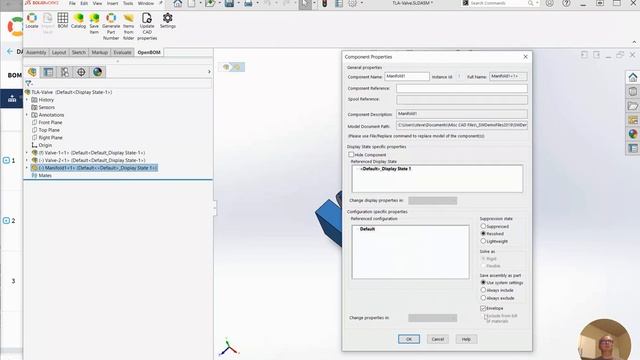Open the dropdown next to Save icon
640x360 pixels.
(x=238, y=4)
